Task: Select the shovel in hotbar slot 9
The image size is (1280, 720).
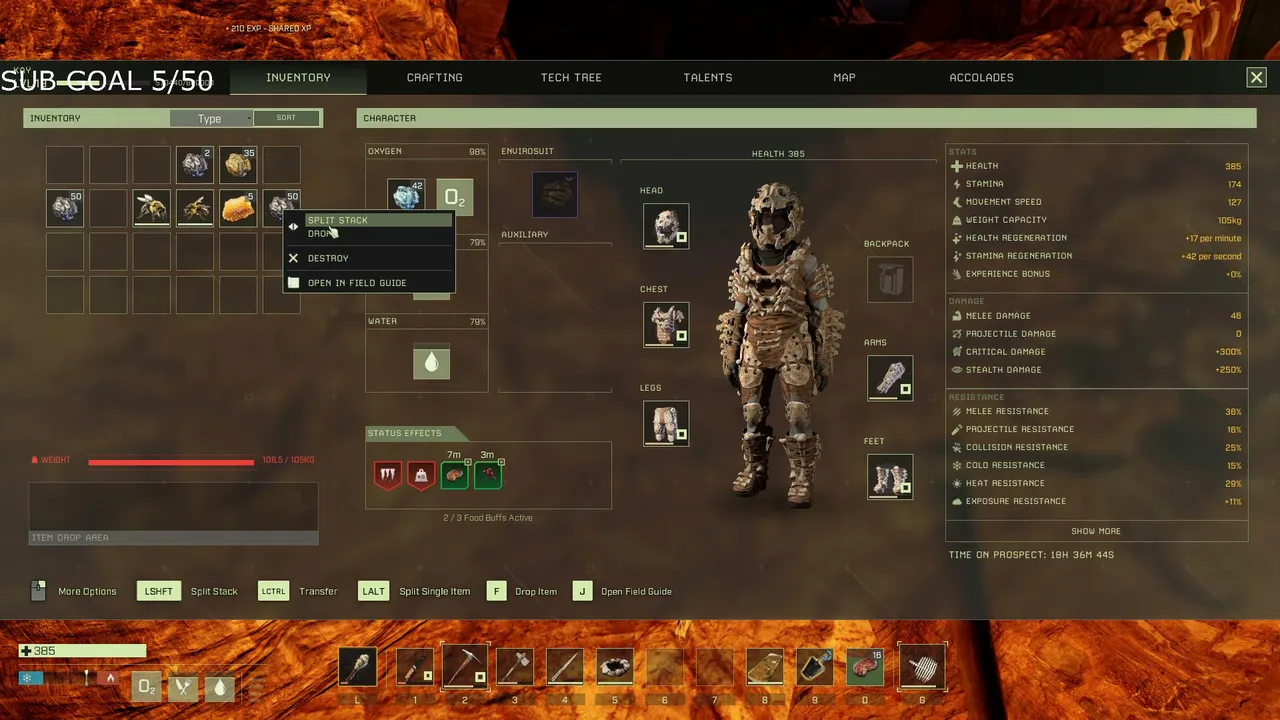Action: tap(815, 666)
